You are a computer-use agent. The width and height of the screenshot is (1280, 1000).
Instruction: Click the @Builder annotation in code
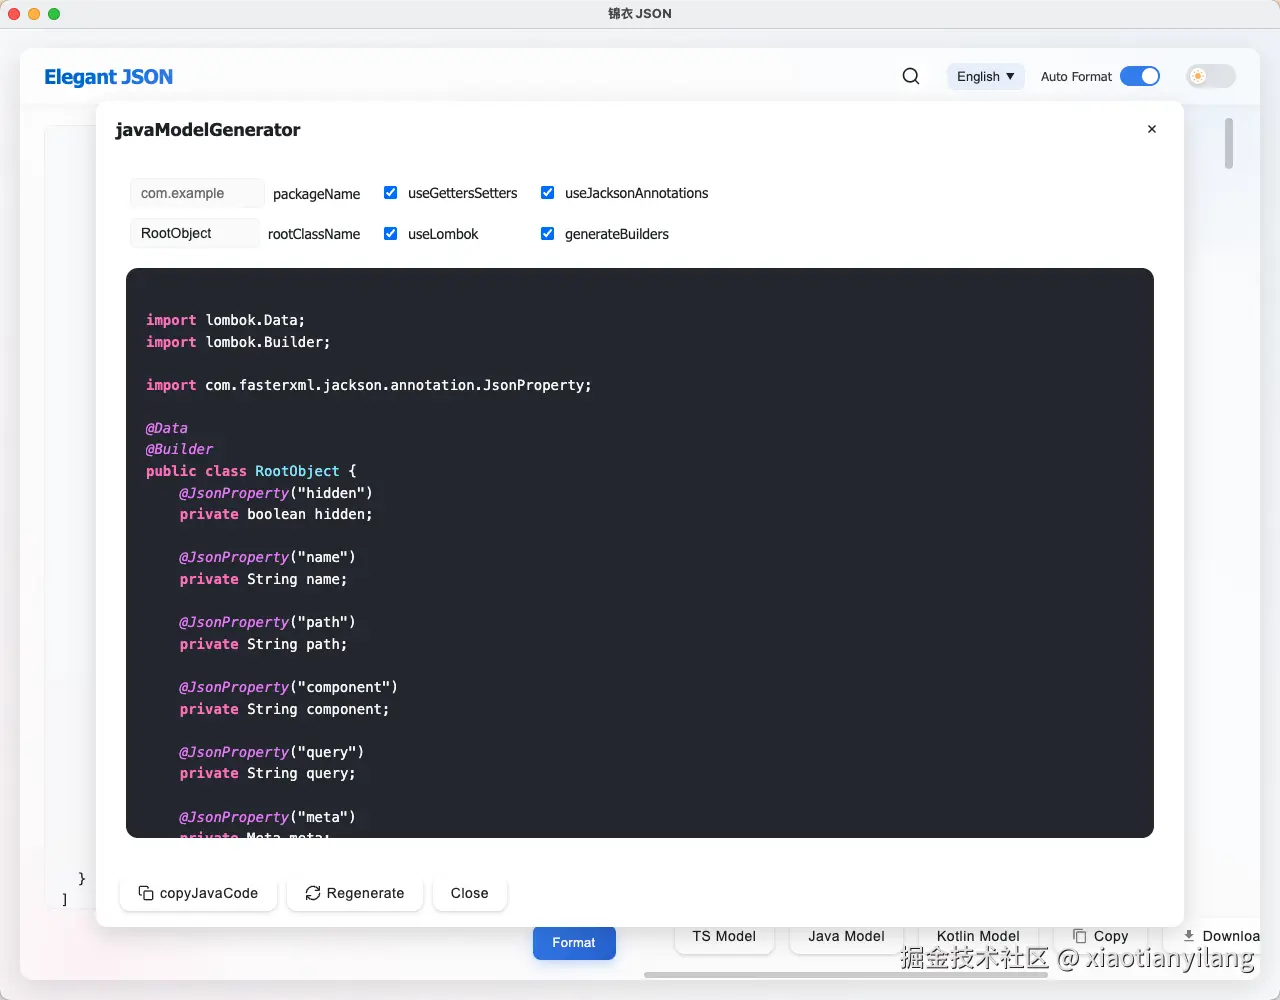180,449
